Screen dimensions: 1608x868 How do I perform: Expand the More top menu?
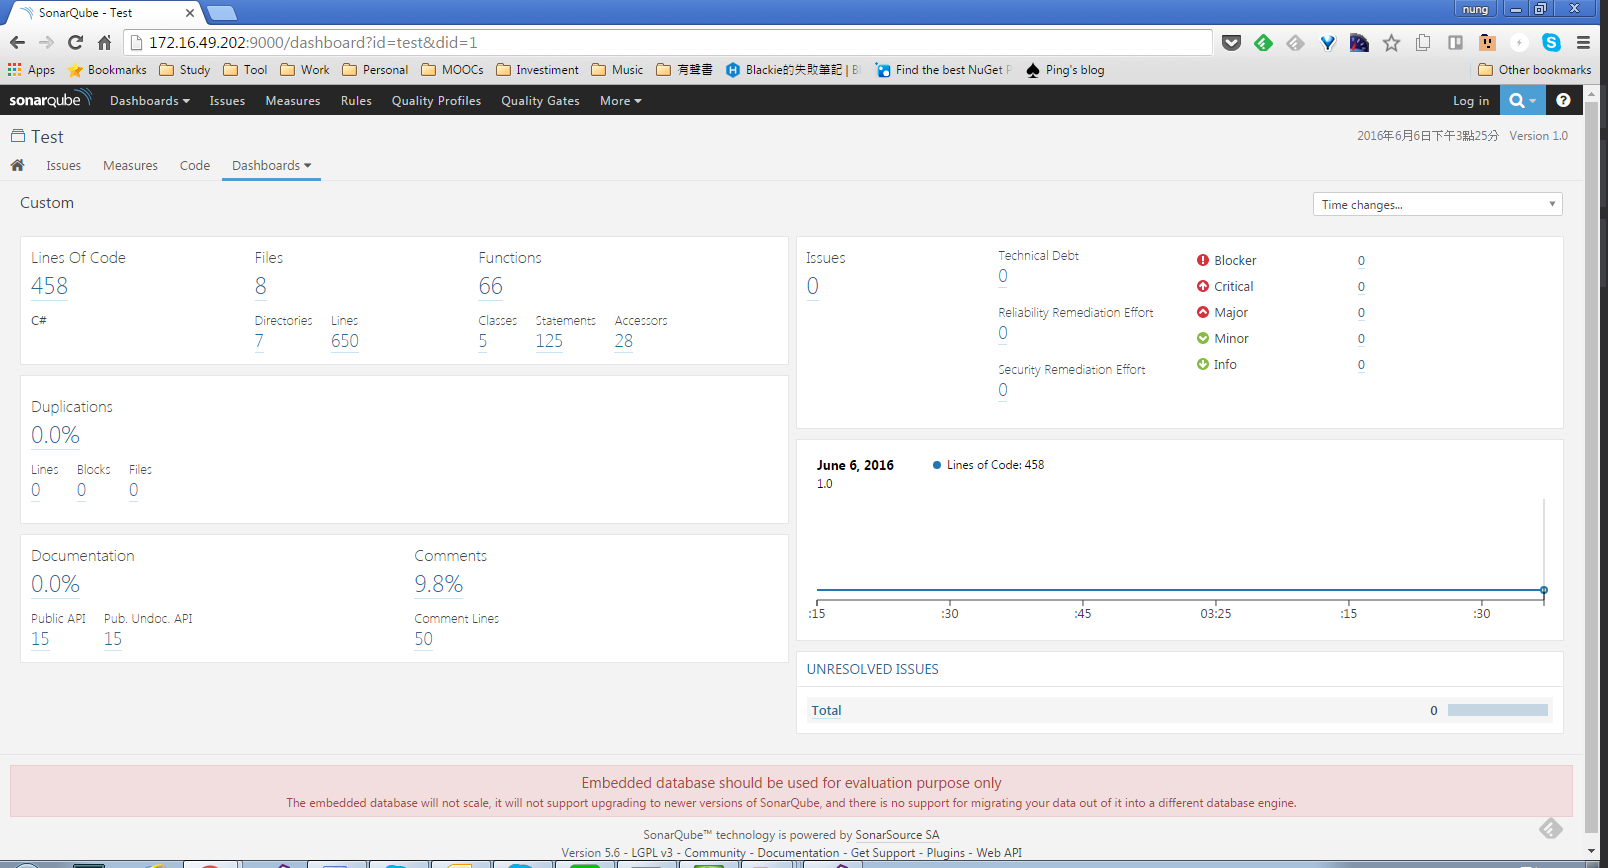click(x=620, y=101)
